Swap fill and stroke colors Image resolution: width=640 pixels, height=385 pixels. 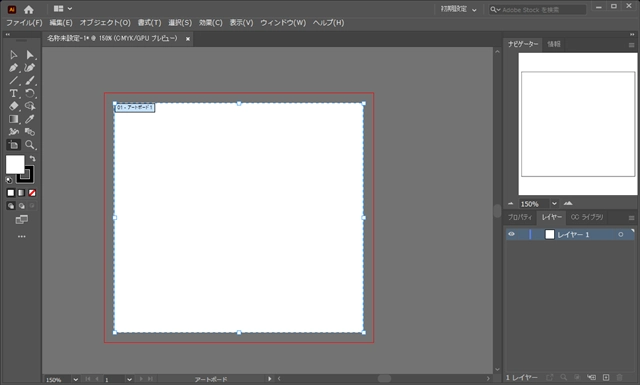pyautogui.click(x=32, y=158)
